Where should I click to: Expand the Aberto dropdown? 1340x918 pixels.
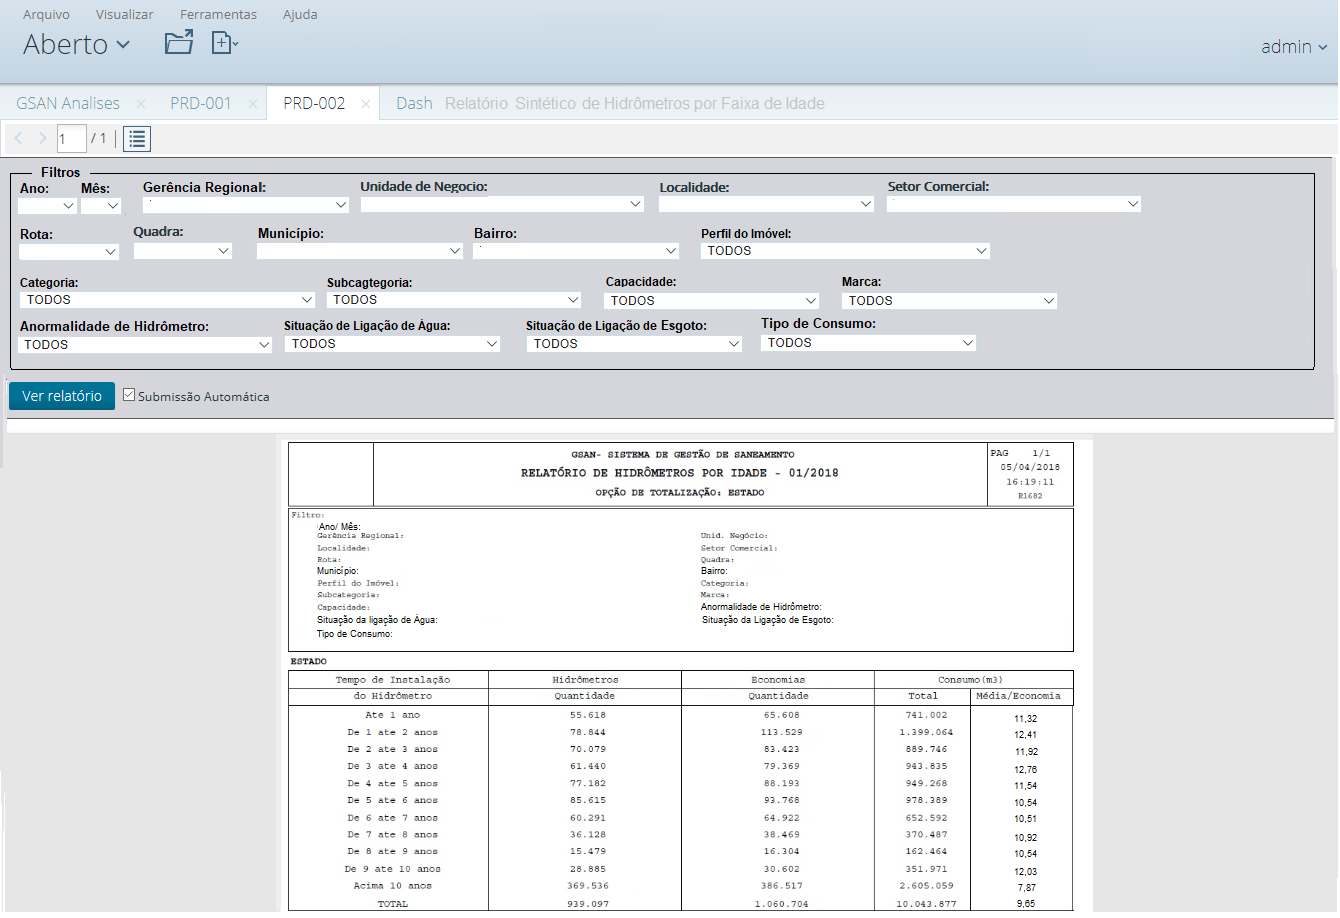[x=76, y=44]
